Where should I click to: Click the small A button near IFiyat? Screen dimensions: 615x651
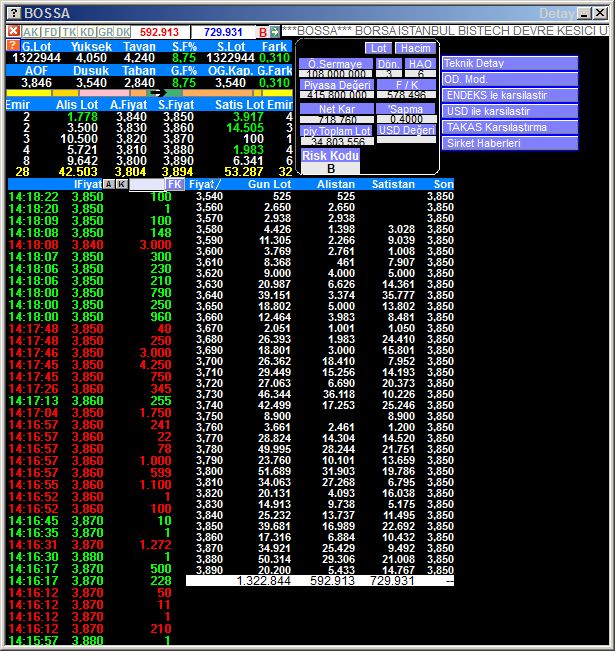(108, 184)
